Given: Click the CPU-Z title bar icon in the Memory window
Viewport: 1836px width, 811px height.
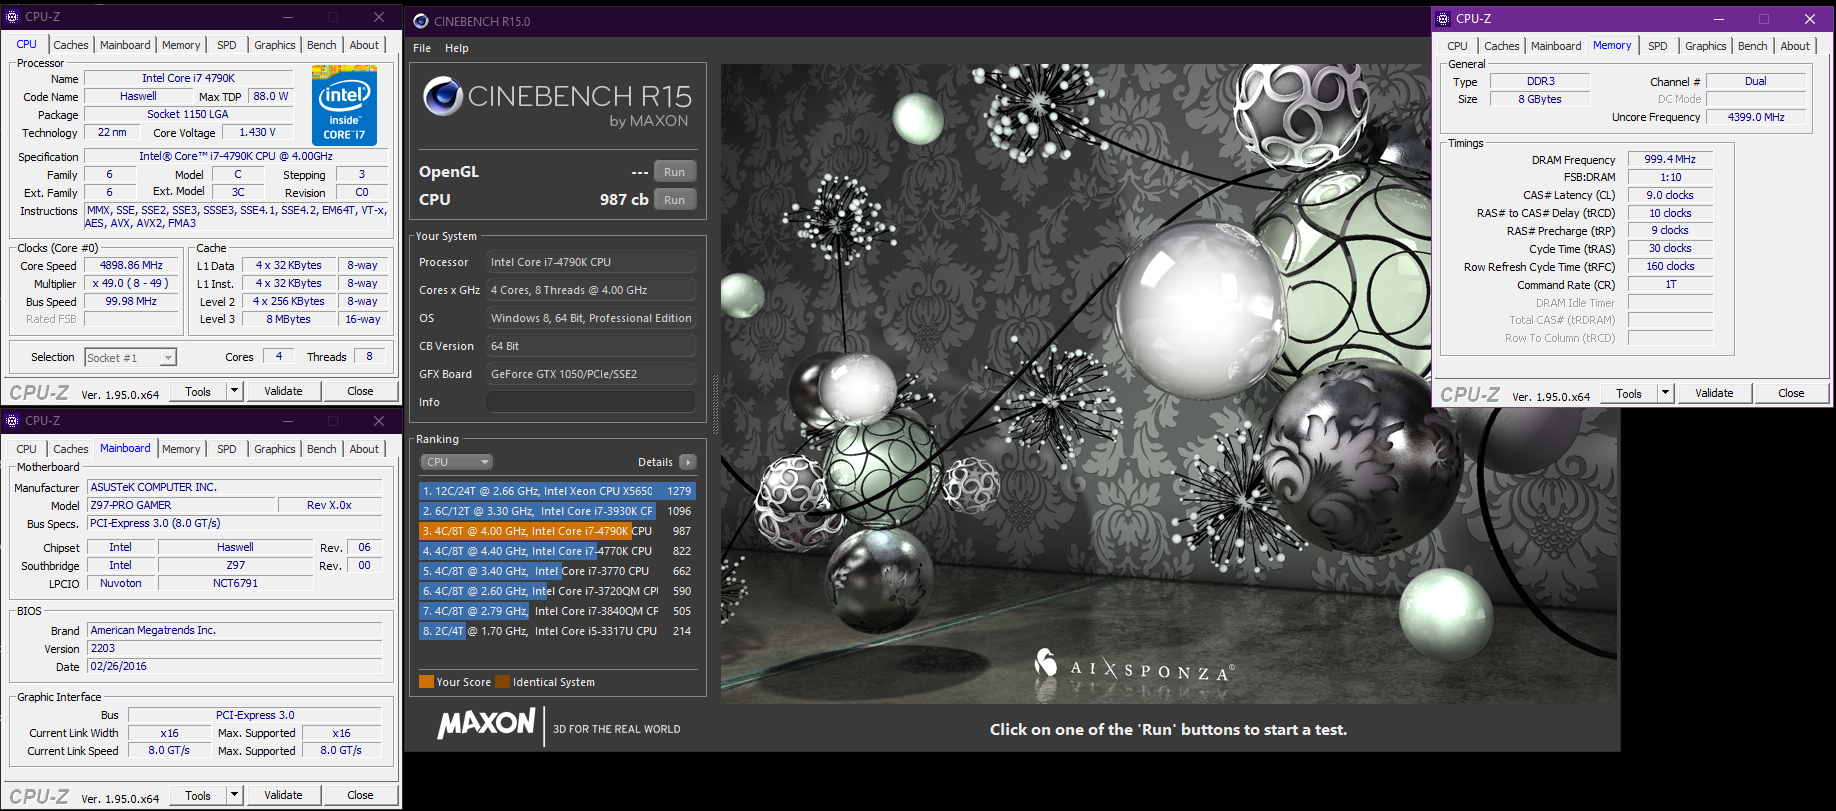Looking at the screenshot, I should pyautogui.click(x=1443, y=19).
